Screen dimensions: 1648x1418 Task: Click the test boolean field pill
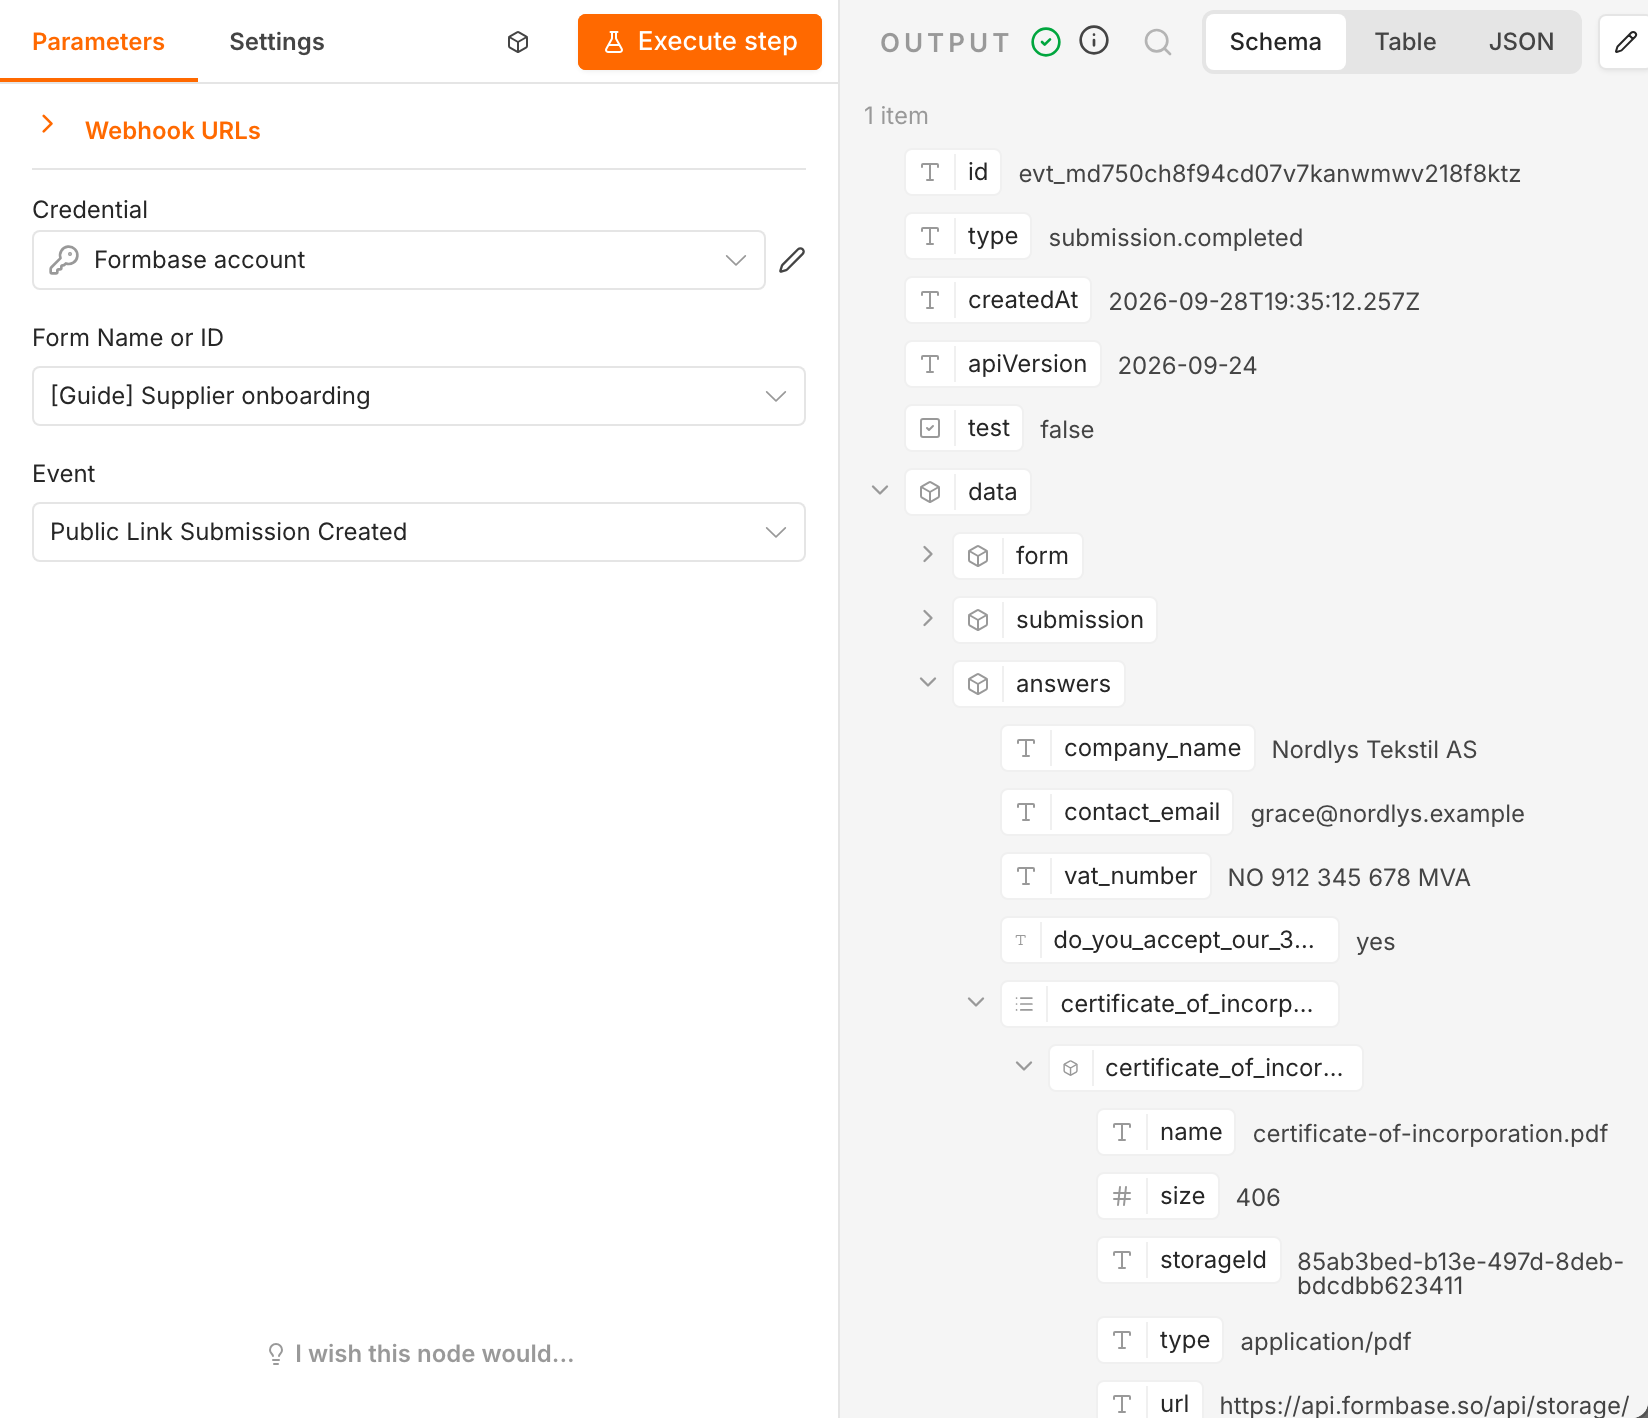(x=964, y=428)
